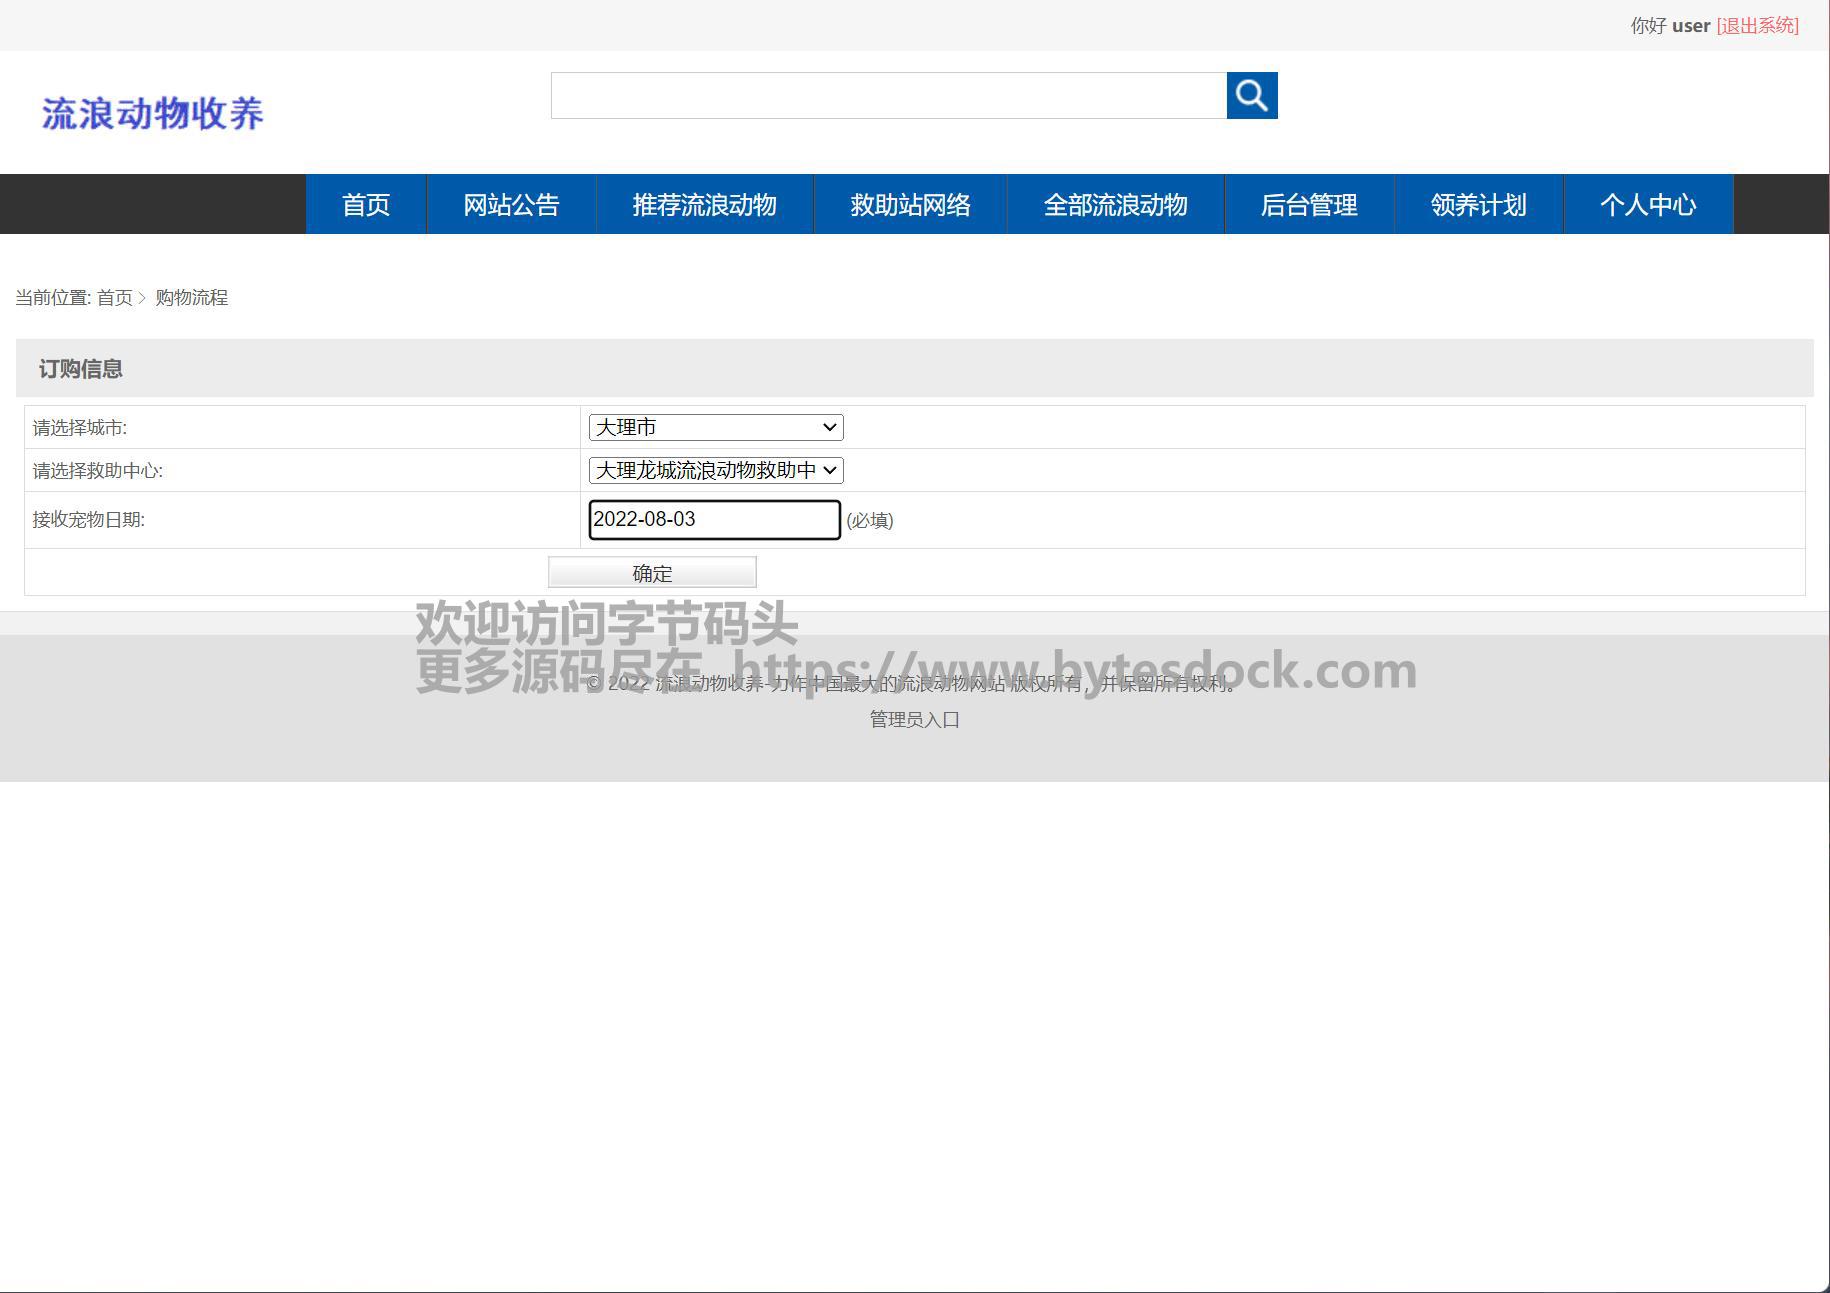1830x1293 pixels.
Task: Click the user name in the header
Action: 1690,26
